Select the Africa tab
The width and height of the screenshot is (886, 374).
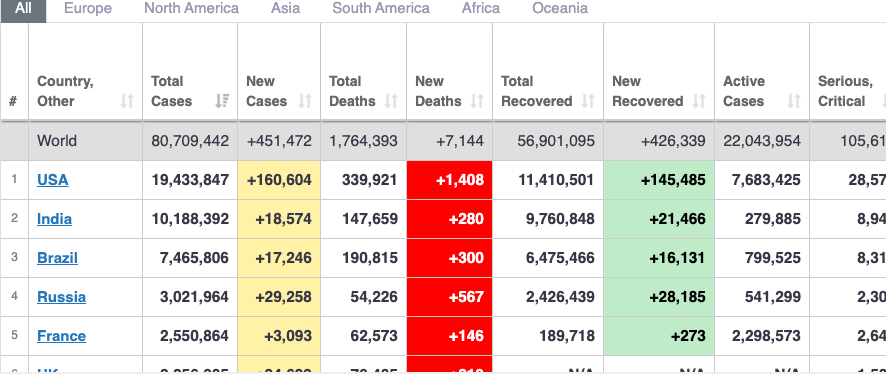480,8
